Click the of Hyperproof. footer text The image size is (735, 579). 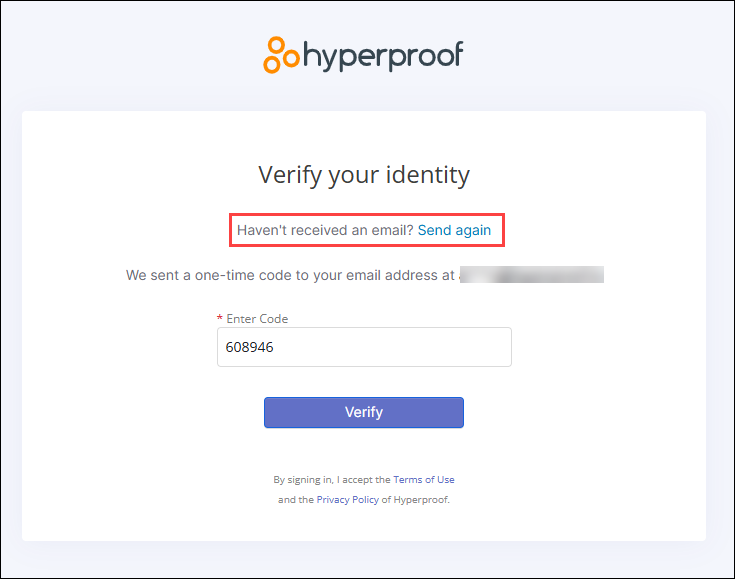coord(415,500)
